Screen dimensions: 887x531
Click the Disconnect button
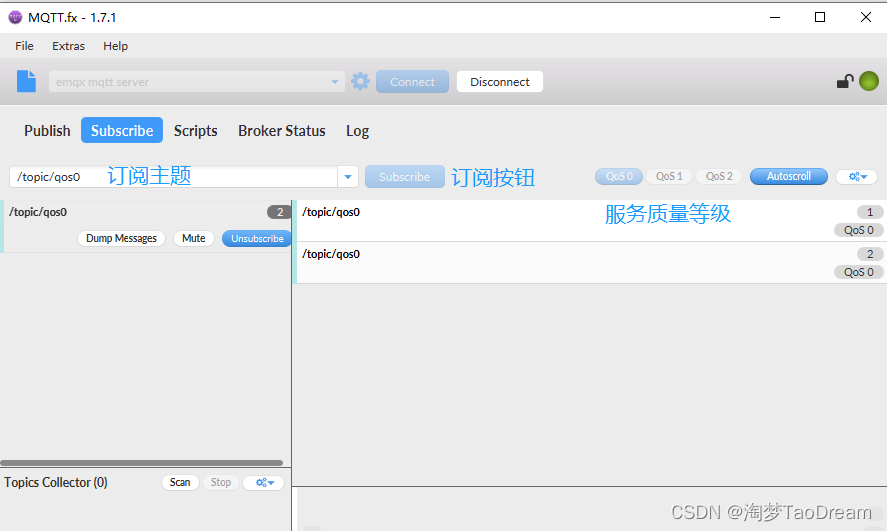tap(500, 82)
